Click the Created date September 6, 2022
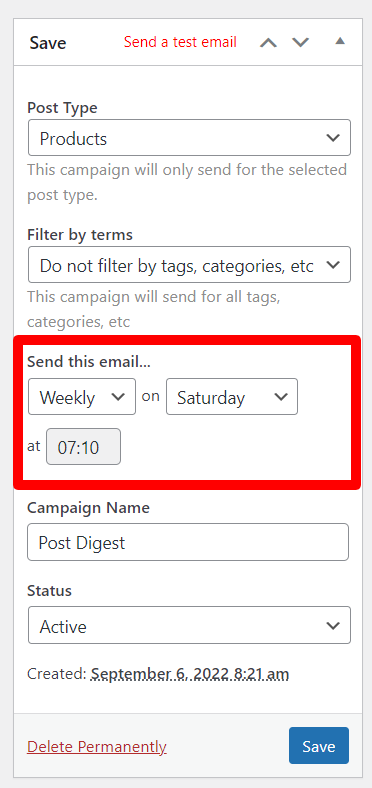This screenshot has width=372, height=788. 190,673
